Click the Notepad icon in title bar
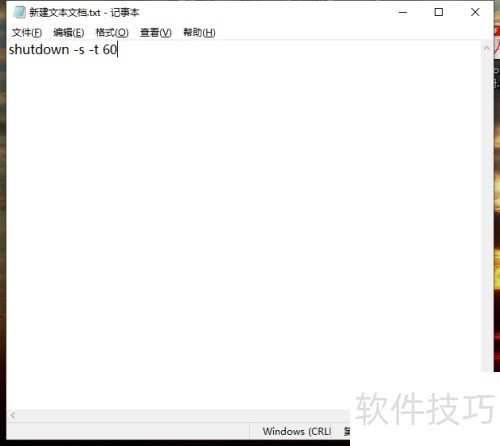Screen dimensions: 500x446 (19, 12)
